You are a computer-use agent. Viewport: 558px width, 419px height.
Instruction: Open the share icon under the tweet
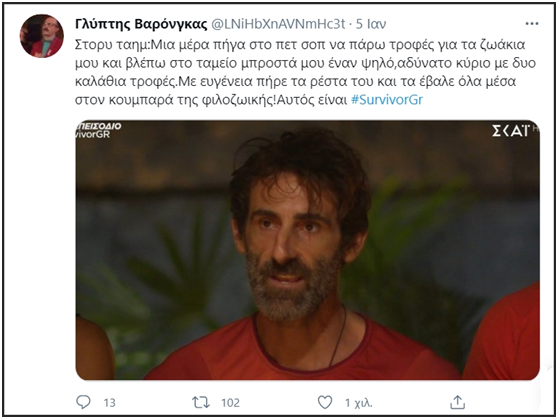point(457,402)
